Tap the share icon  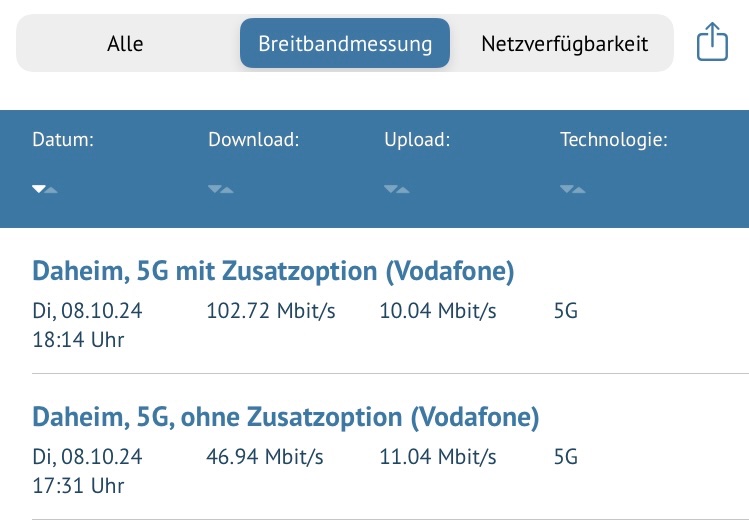[x=711, y=43]
